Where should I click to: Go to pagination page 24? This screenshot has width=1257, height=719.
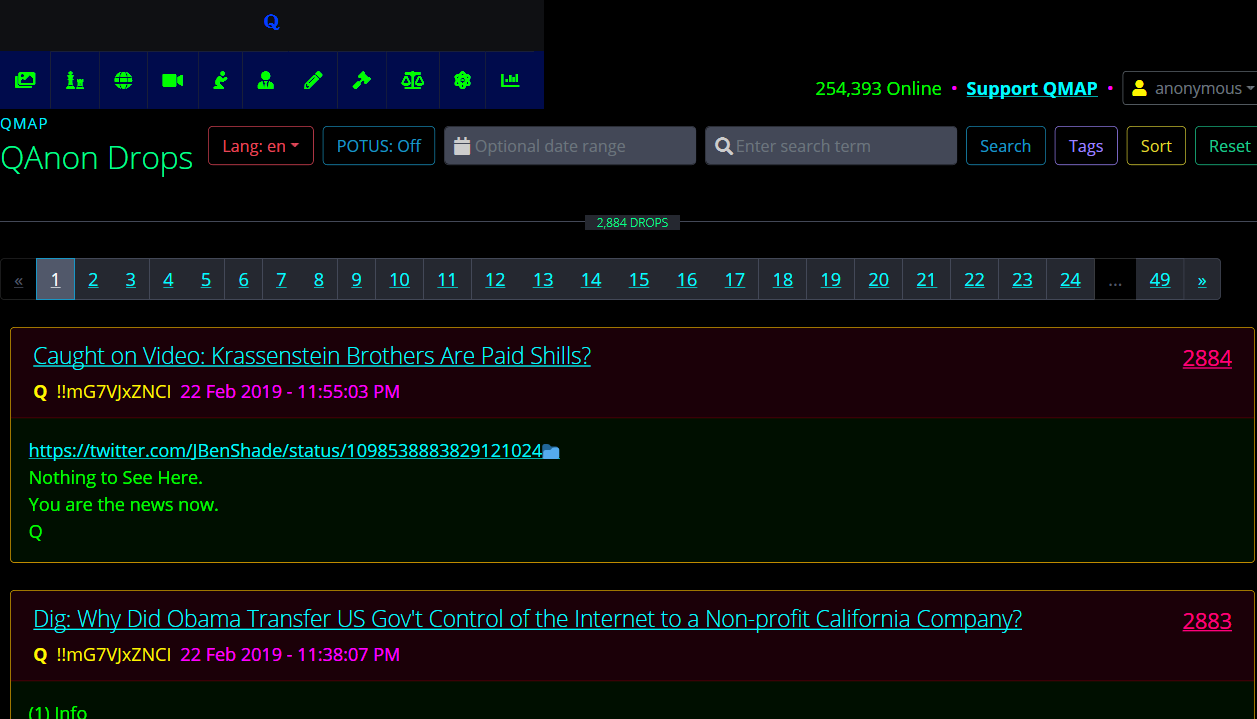tap(1071, 279)
